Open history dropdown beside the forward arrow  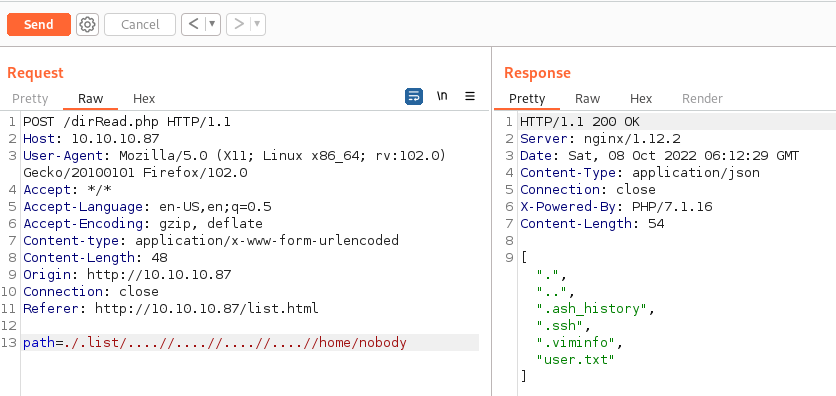pos(258,25)
